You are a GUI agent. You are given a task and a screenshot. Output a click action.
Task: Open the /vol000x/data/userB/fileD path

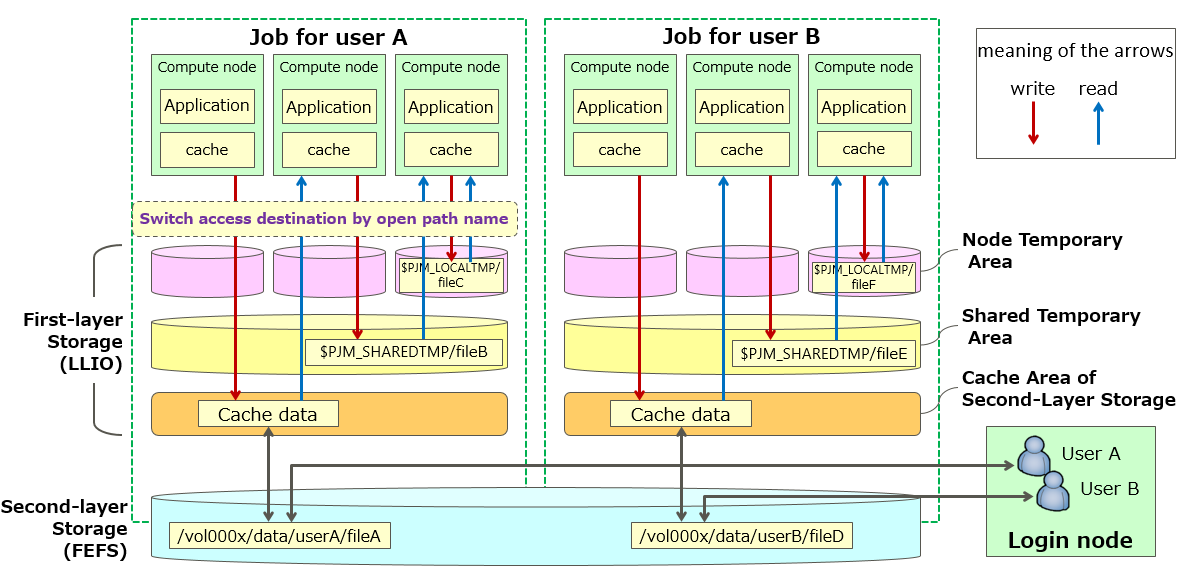tap(742, 536)
